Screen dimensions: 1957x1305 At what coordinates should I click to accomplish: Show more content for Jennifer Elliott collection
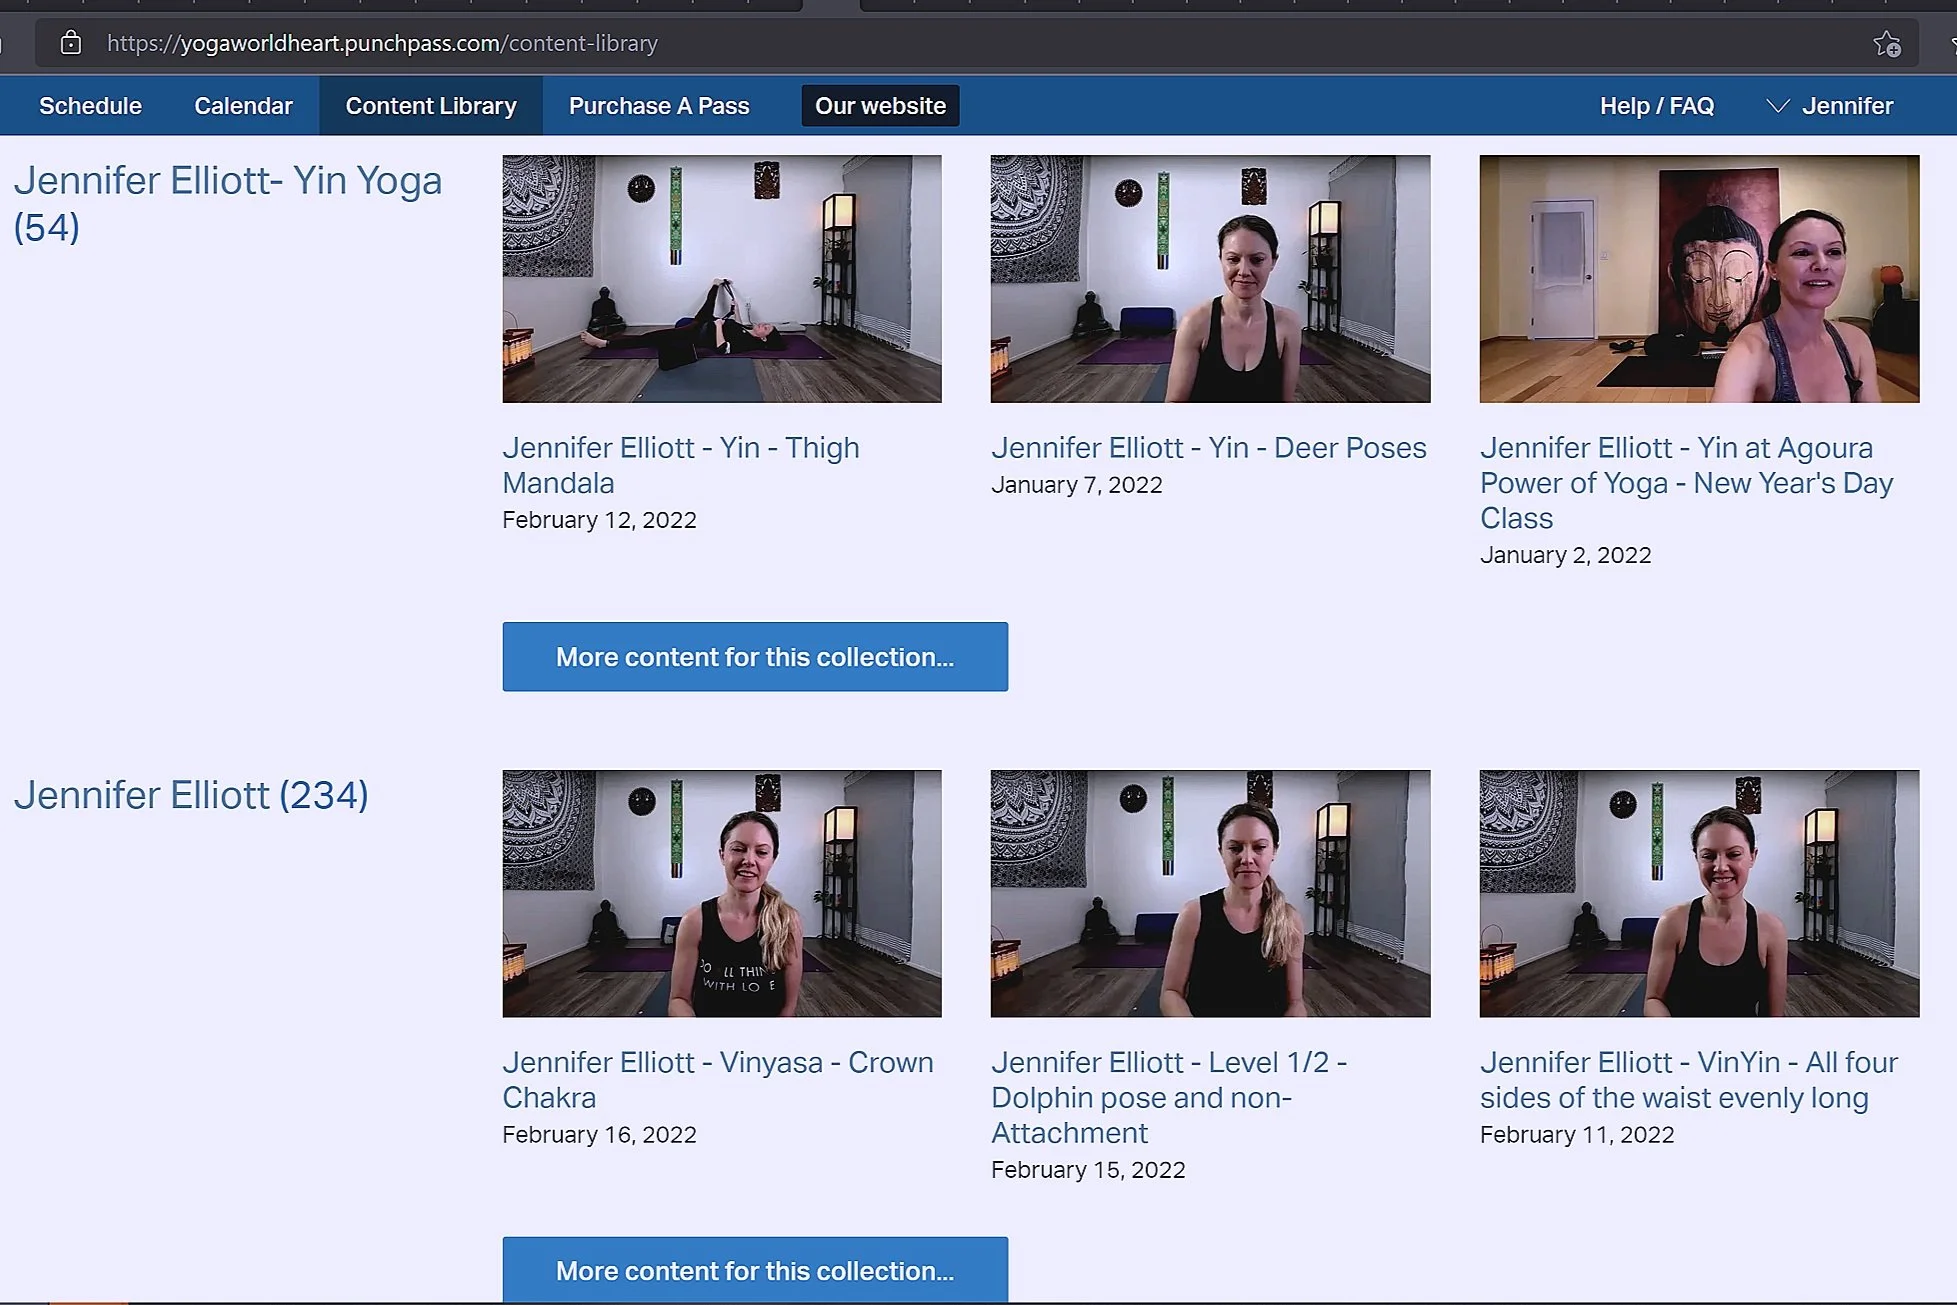click(x=755, y=1270)
